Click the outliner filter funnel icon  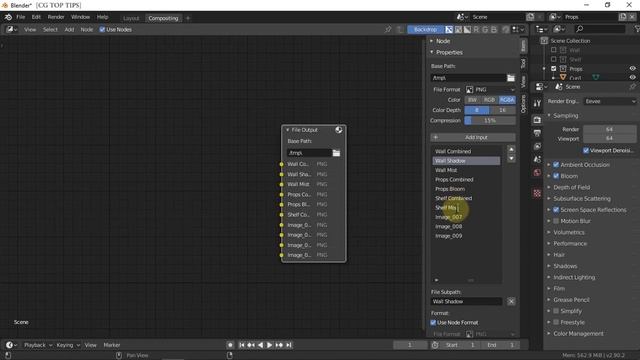pos(637,29)
